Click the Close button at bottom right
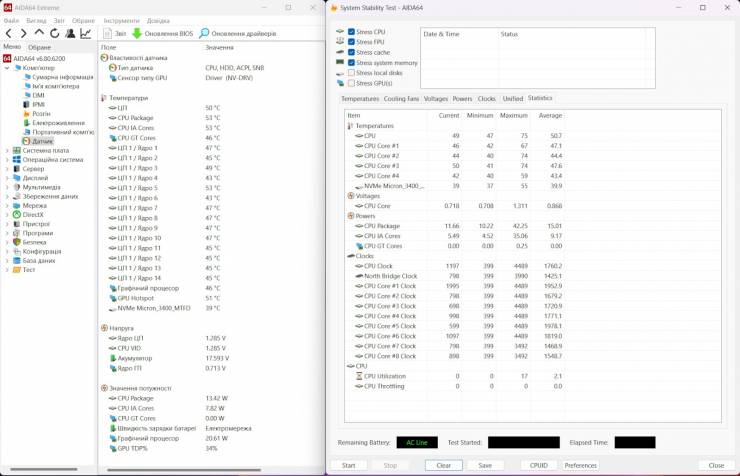 [716, 465]
